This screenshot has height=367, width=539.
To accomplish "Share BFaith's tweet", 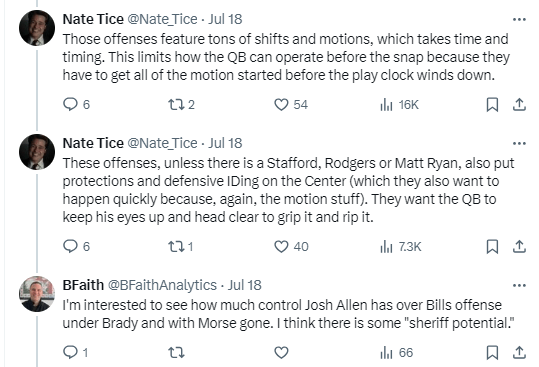I will [x=519, y=353].
